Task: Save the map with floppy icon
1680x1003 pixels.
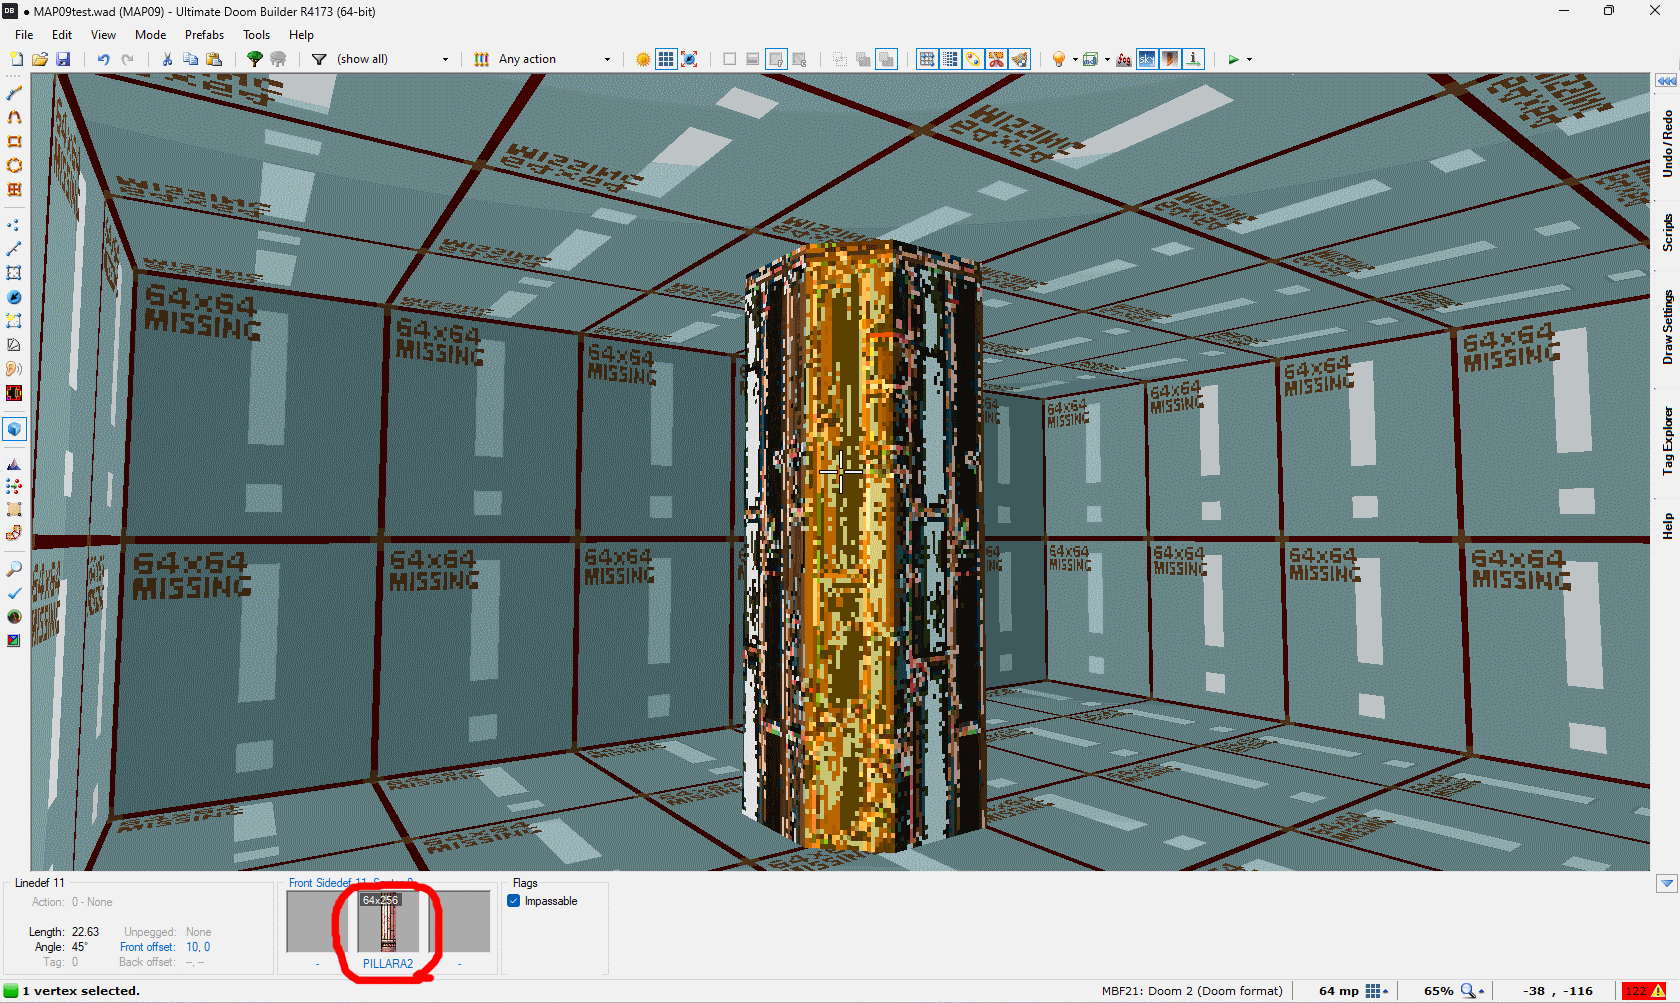Action: click(63, 59)
